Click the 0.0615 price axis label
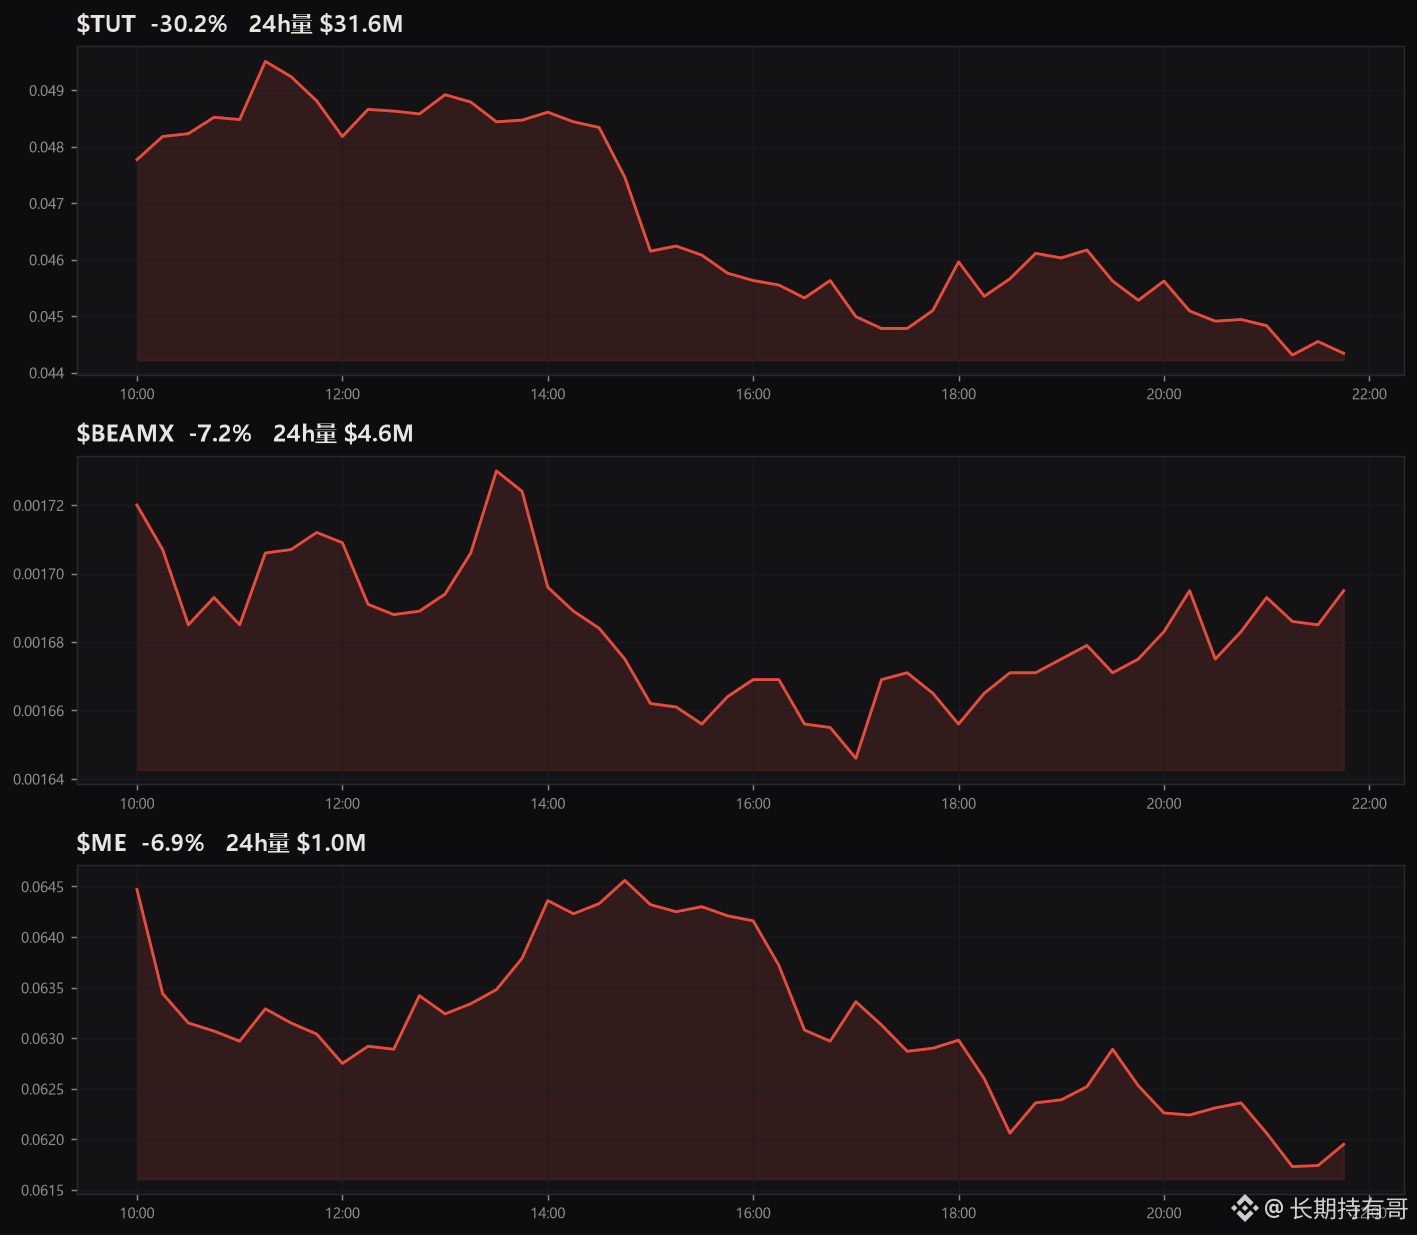 point(42,1190)
